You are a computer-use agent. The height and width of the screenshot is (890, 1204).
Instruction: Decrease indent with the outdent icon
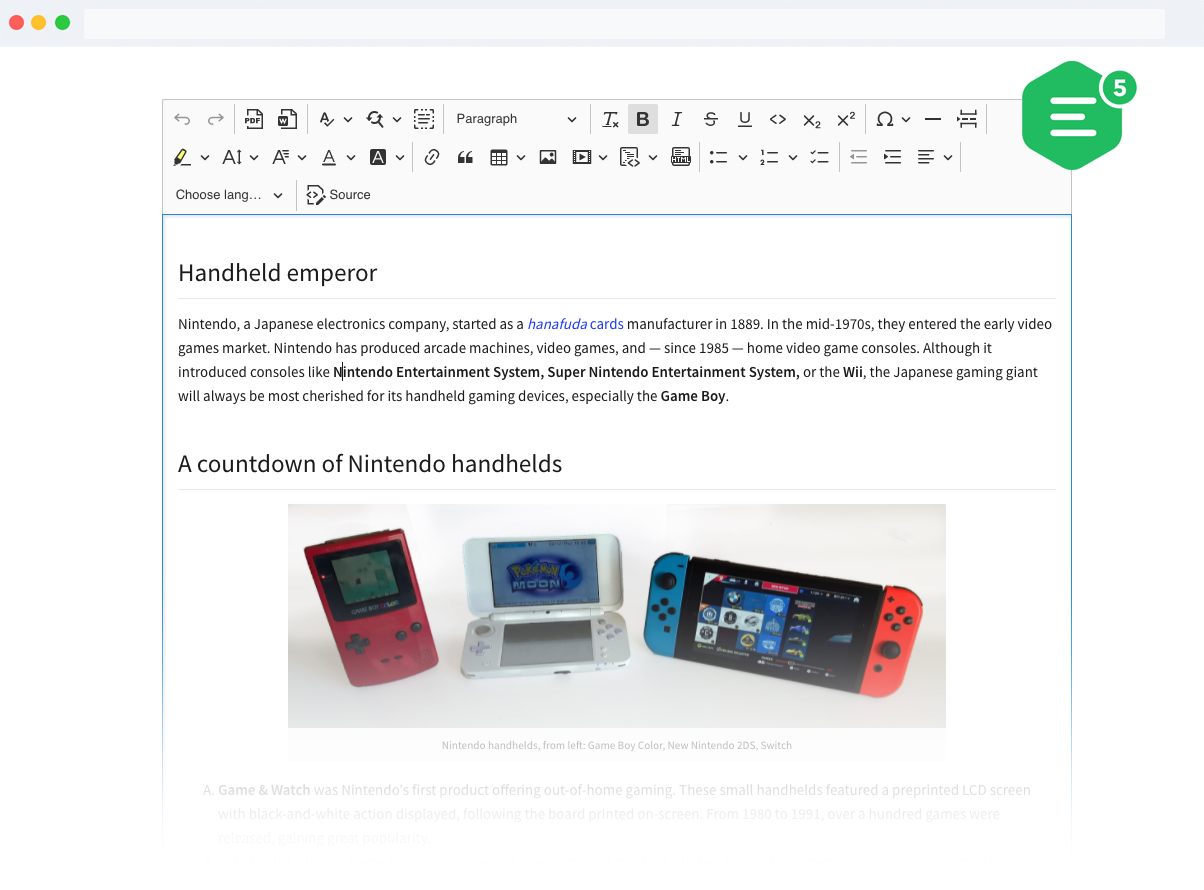(x=858, y=157)
